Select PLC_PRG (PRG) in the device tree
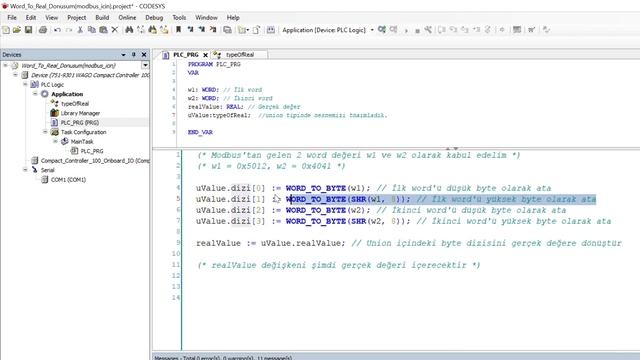The height and width of the screenshot is (360, 640). click(80, 122)
